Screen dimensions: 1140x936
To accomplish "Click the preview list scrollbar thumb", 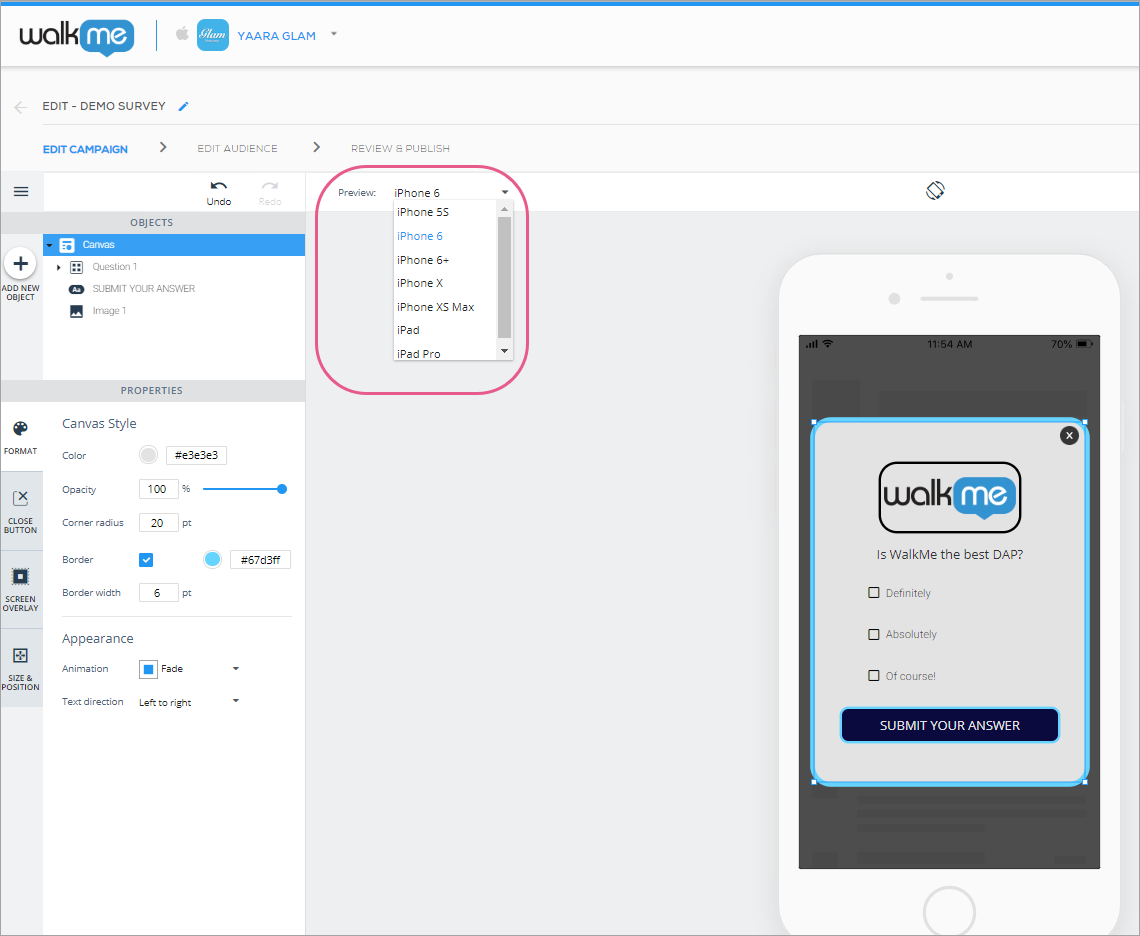I will tap(505, 277).
